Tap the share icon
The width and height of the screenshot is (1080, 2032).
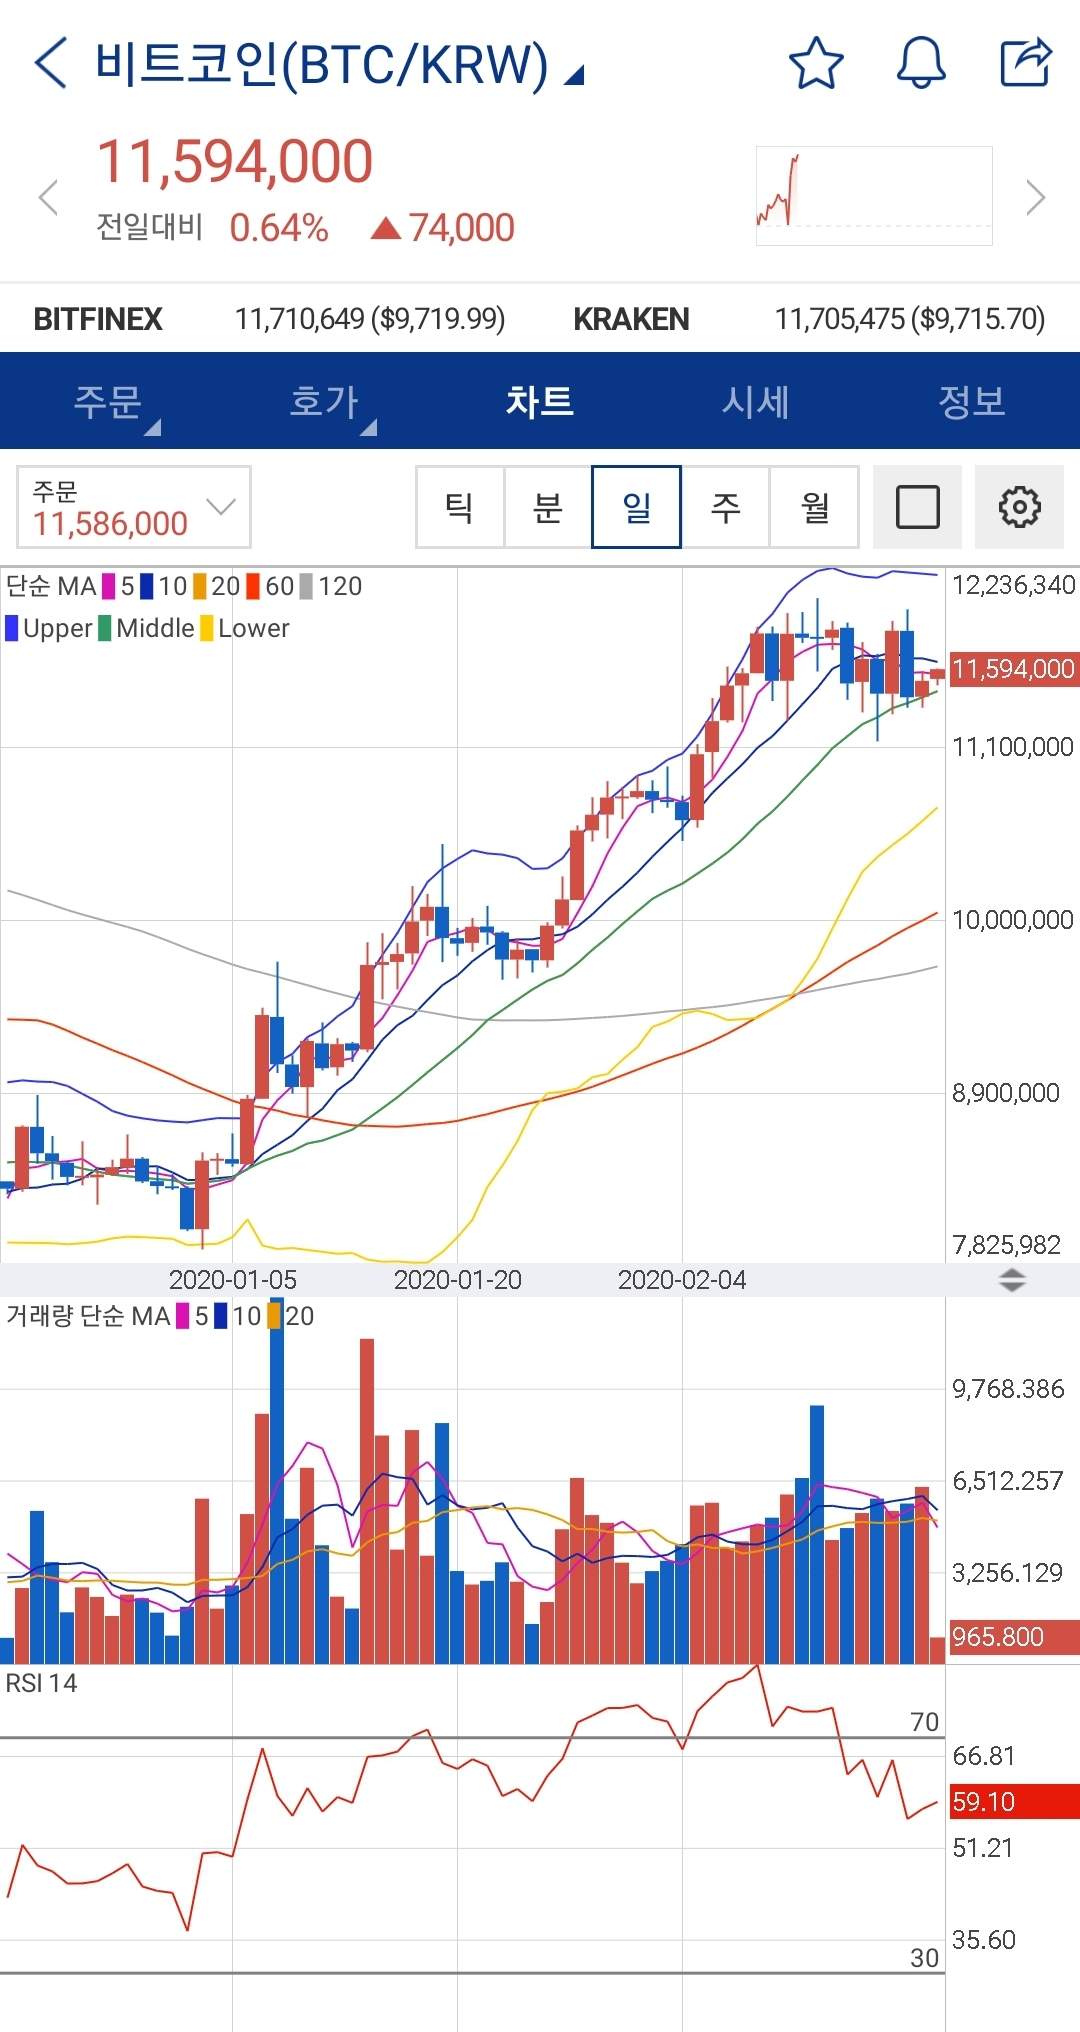point(1026,63)
